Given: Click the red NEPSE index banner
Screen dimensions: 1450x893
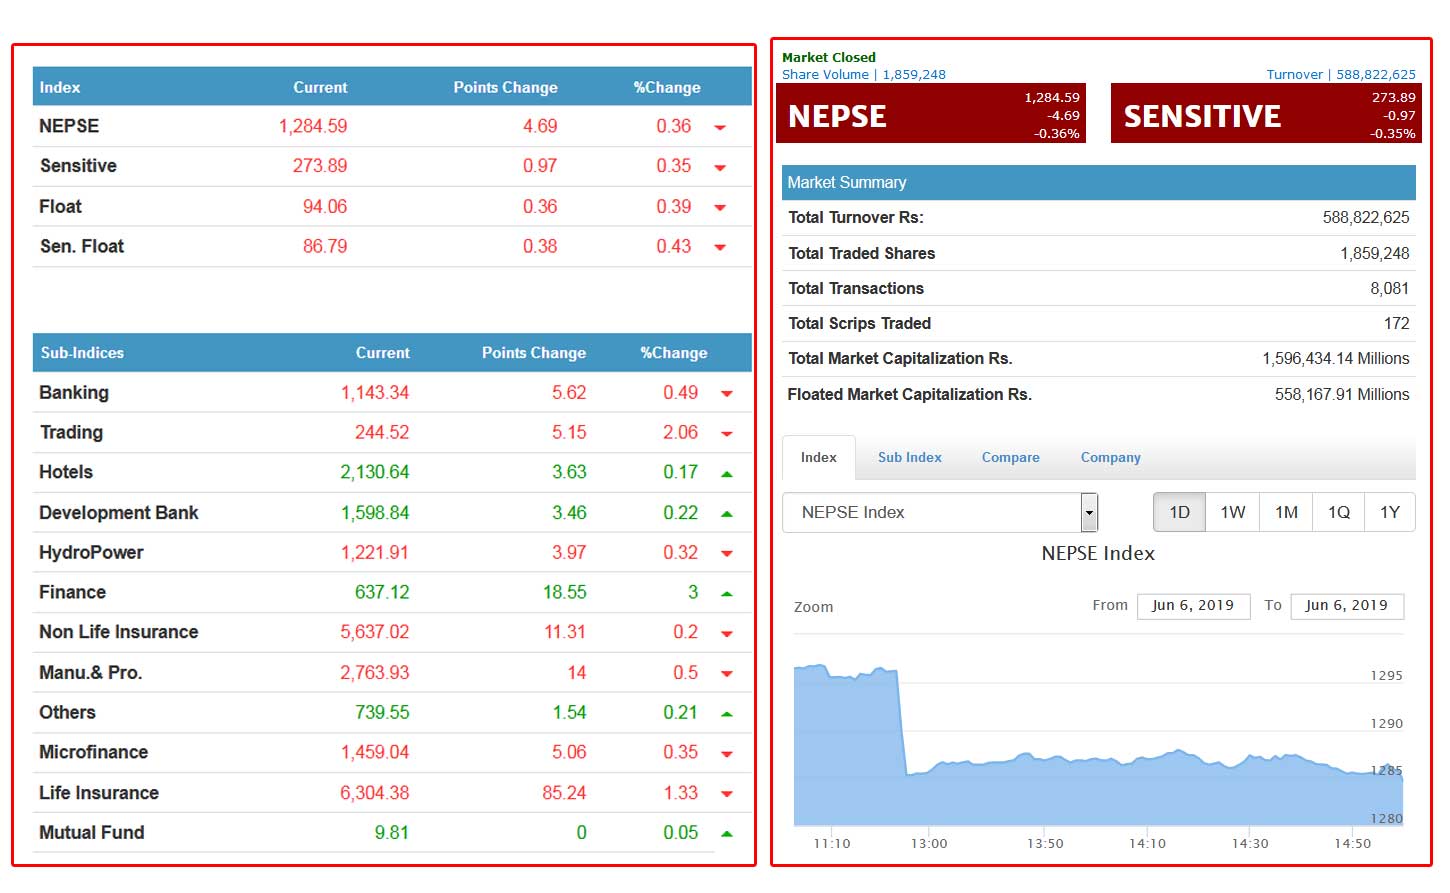Looking at the screenshot, I should point(931,114).
